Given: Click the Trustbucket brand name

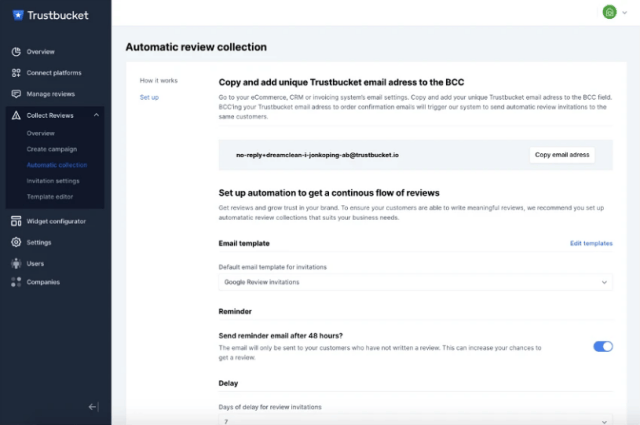Looking at the screenshot, I should point(58,16).
